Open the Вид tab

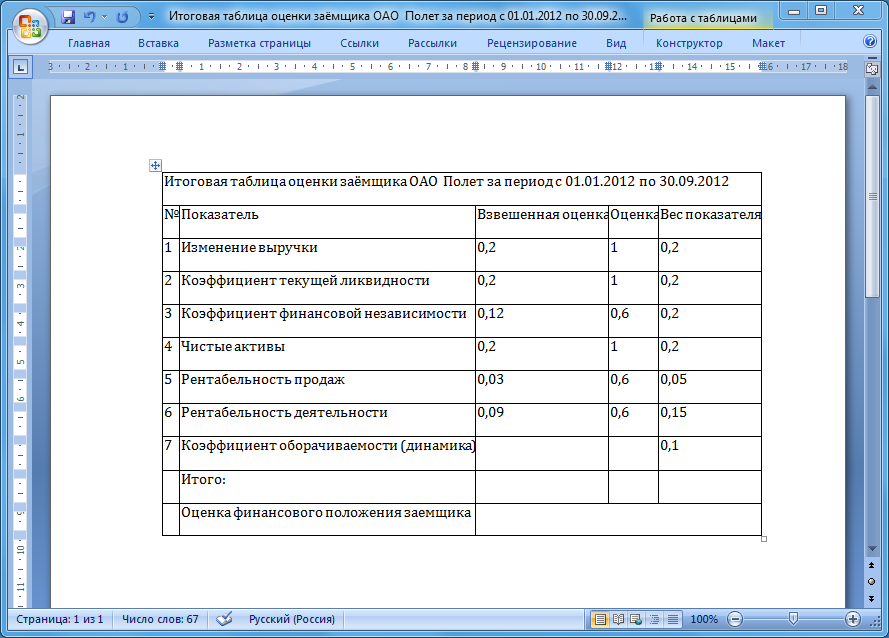616,43
